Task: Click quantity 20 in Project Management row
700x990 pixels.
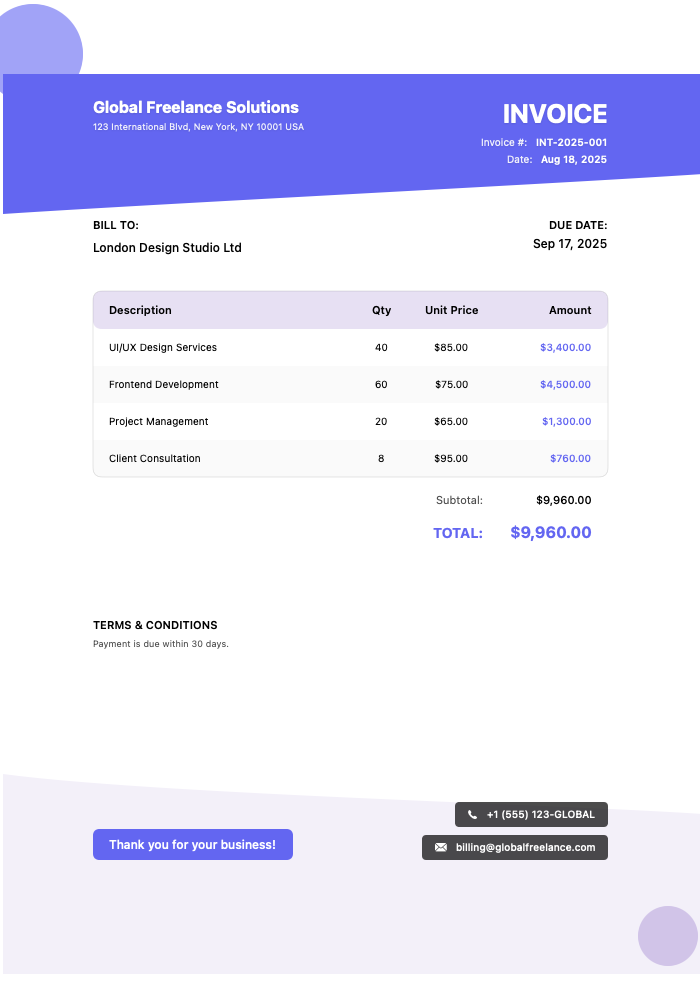Action: (x=381, y=422)
